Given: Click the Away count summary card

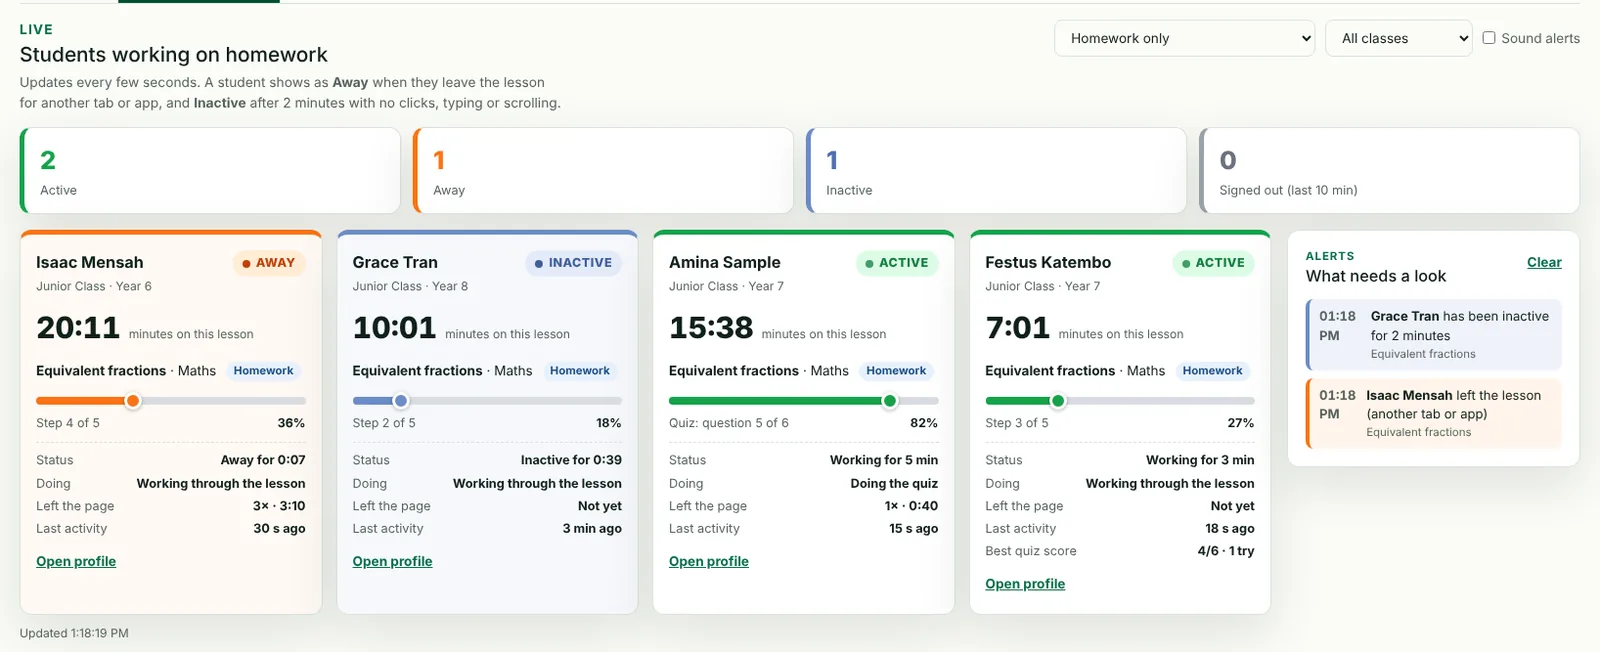Looking at the screenshot, I should pyautogui.click(x=603, y=170).
